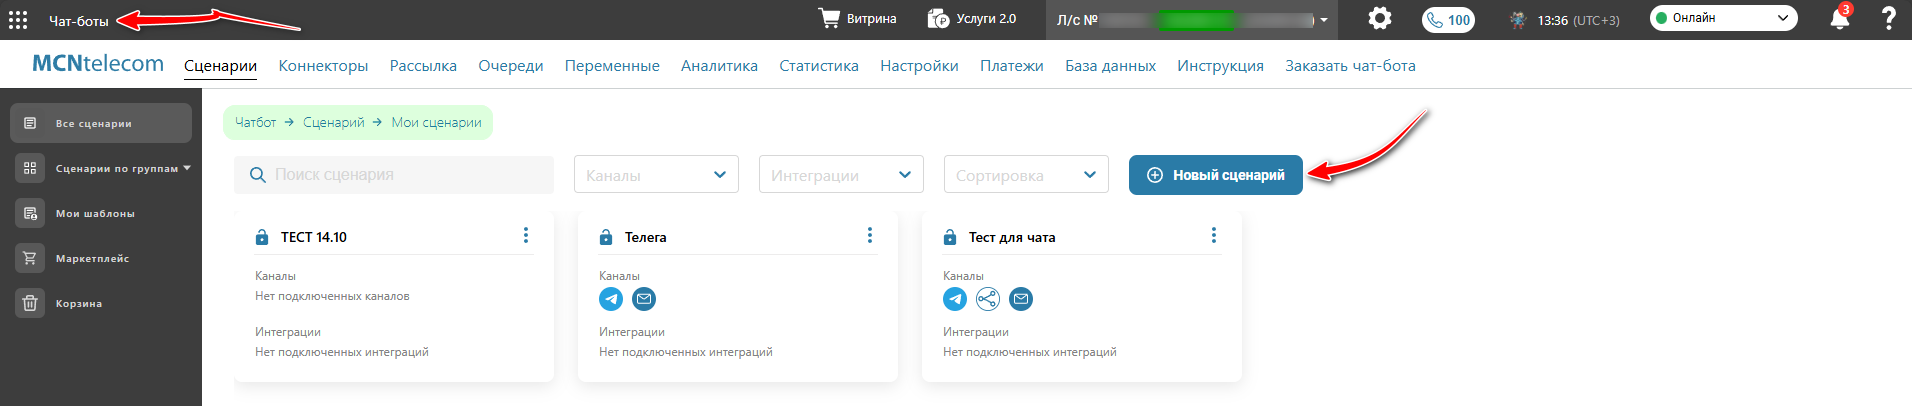1912x406 pixels.
Task: Click the Маркетплейс cart icon
Action: [30, 258]
